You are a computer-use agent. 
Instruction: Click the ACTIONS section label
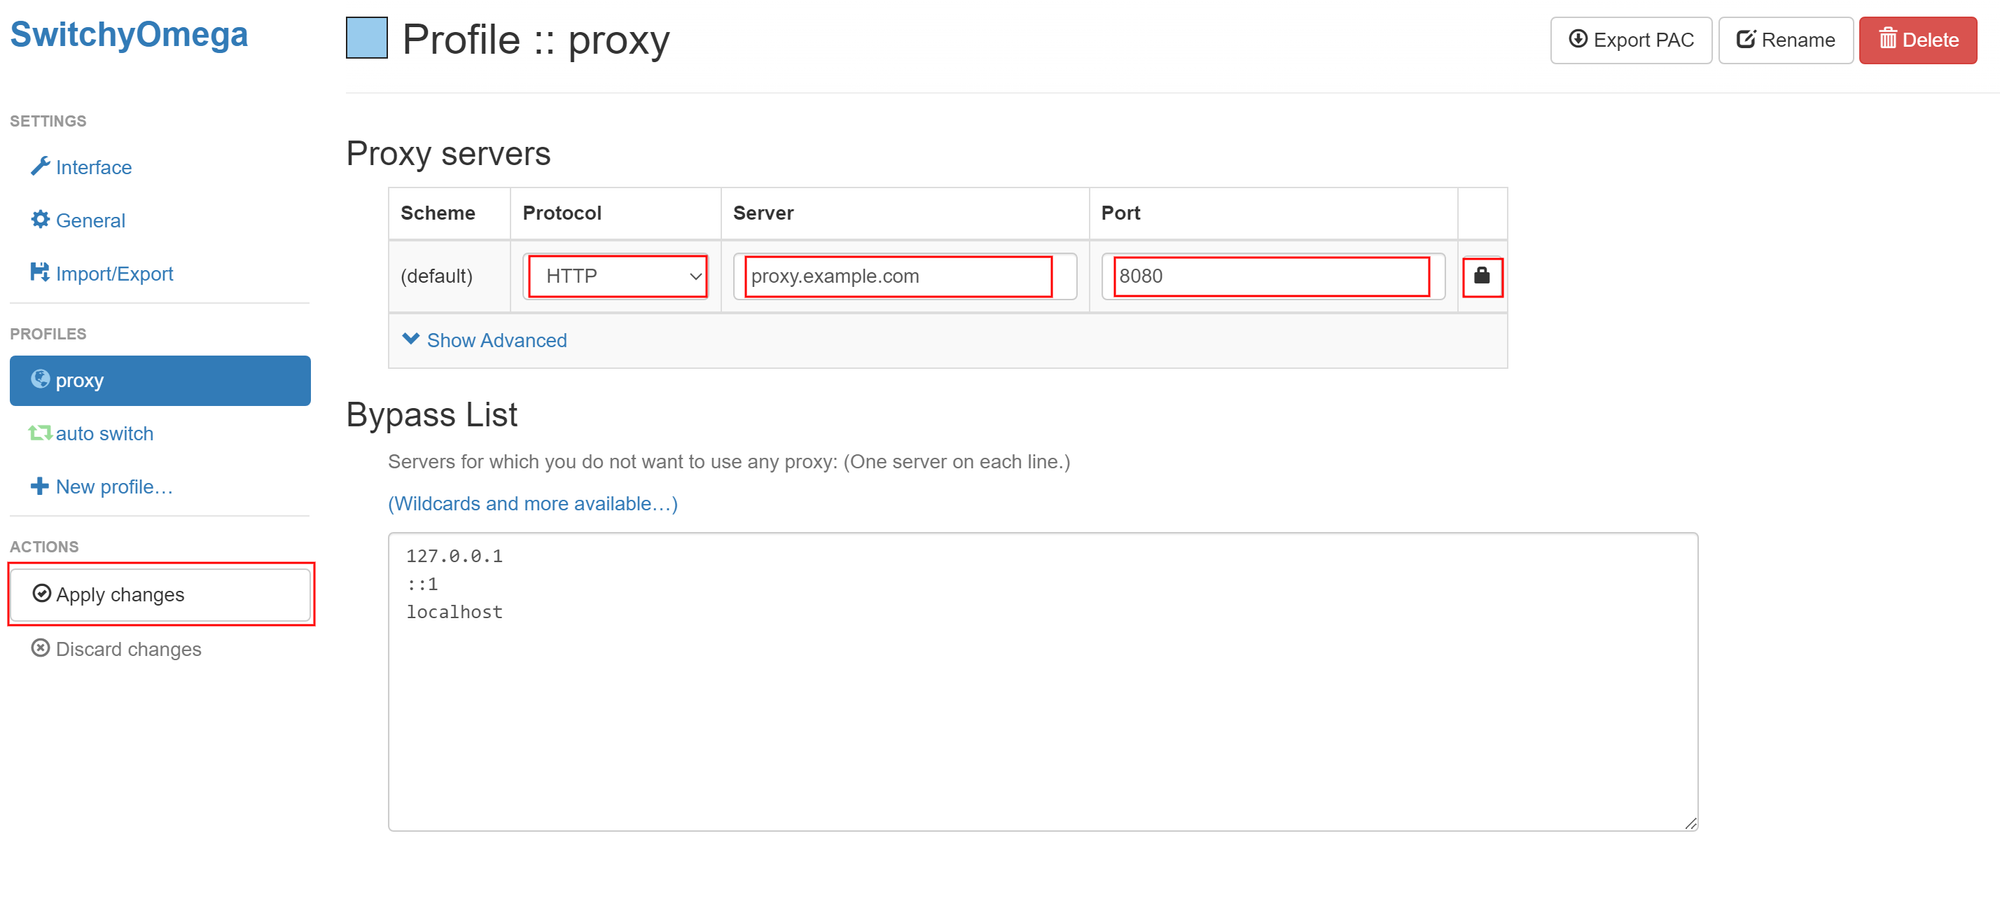pos(44,547)
